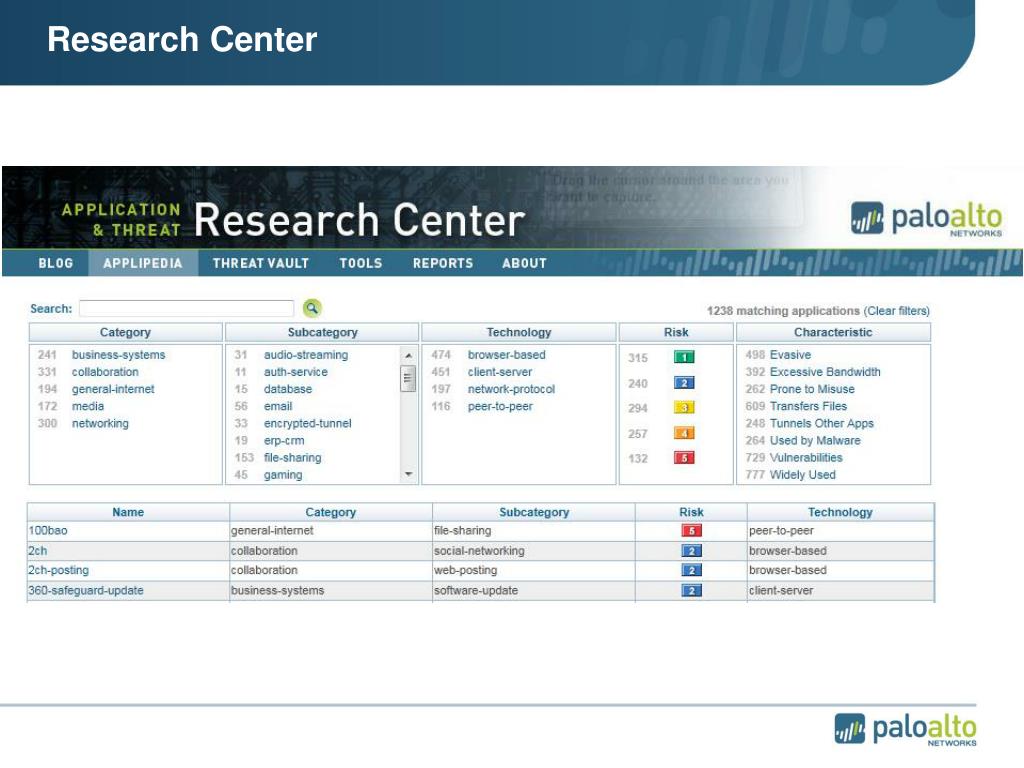This screenshot has width=1024, height=768.
Task: Subcategory list scroll down arrow
Action: pyautogui.click(x=408, y=474)
